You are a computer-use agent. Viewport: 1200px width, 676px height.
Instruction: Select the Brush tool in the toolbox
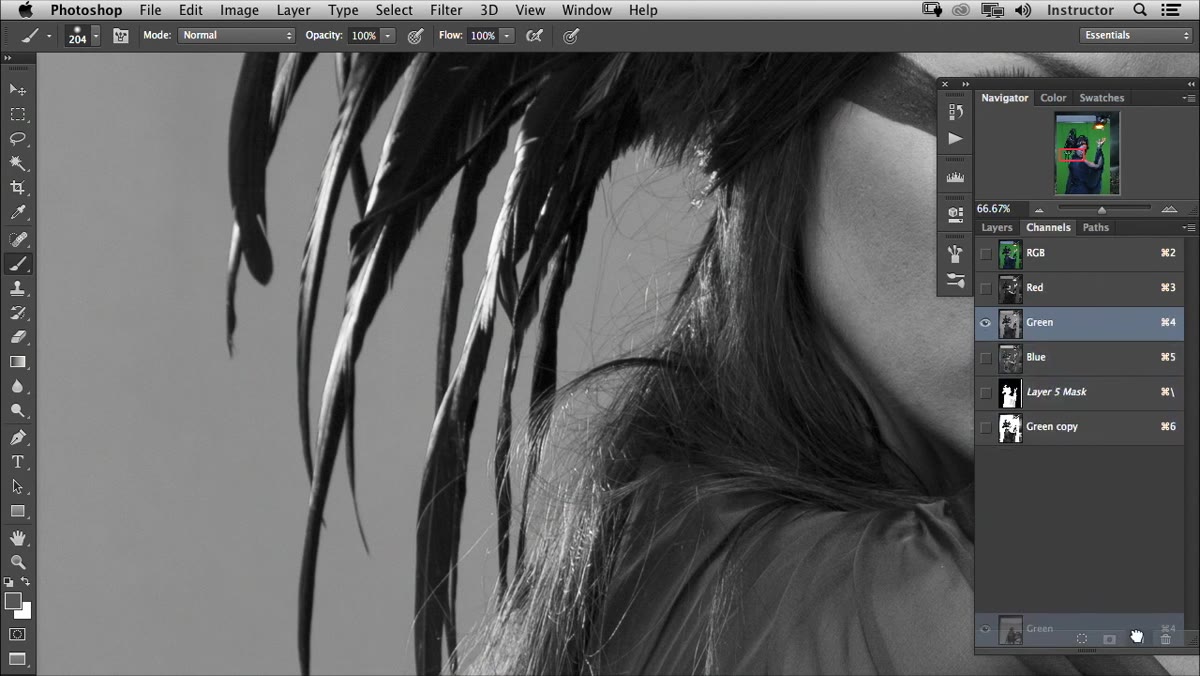(18, 264)
